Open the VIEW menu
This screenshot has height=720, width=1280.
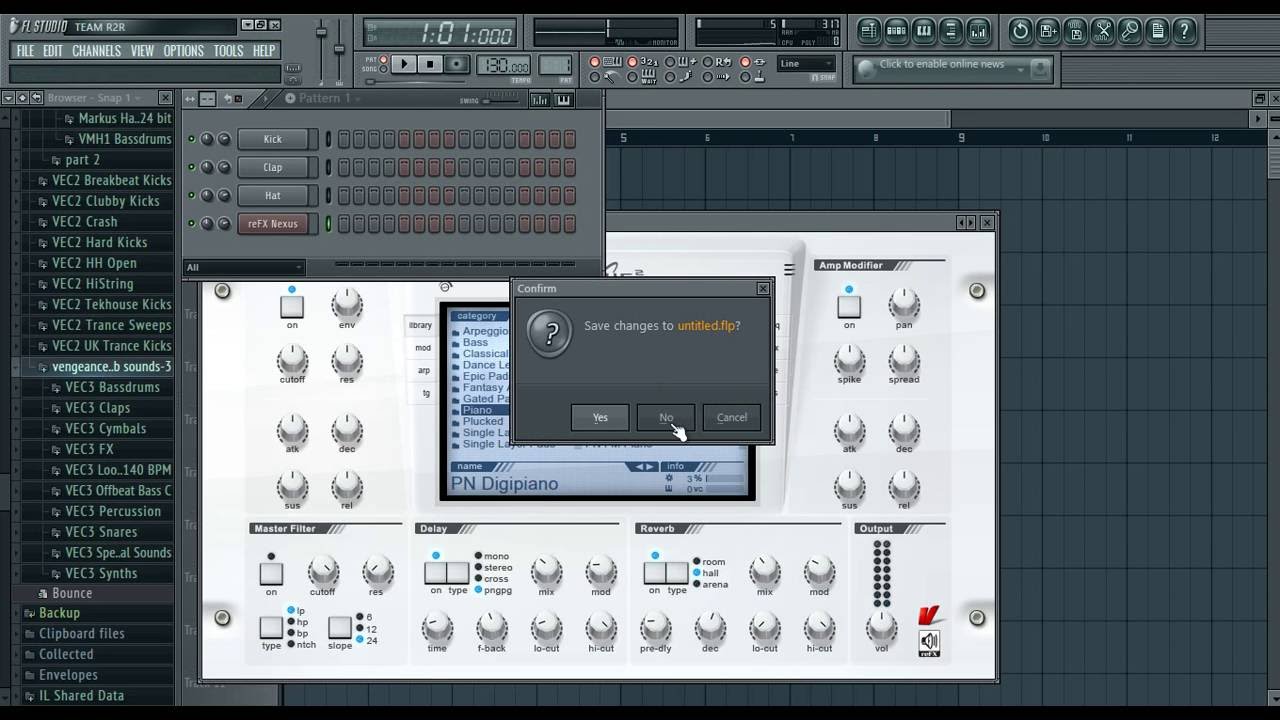pyautogui.click(x=142, y=50)
